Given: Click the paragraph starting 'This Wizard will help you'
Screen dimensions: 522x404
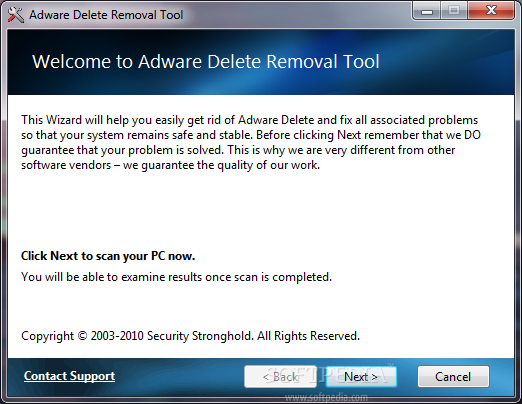Looking at the screenshot, I should pos(251,143).
